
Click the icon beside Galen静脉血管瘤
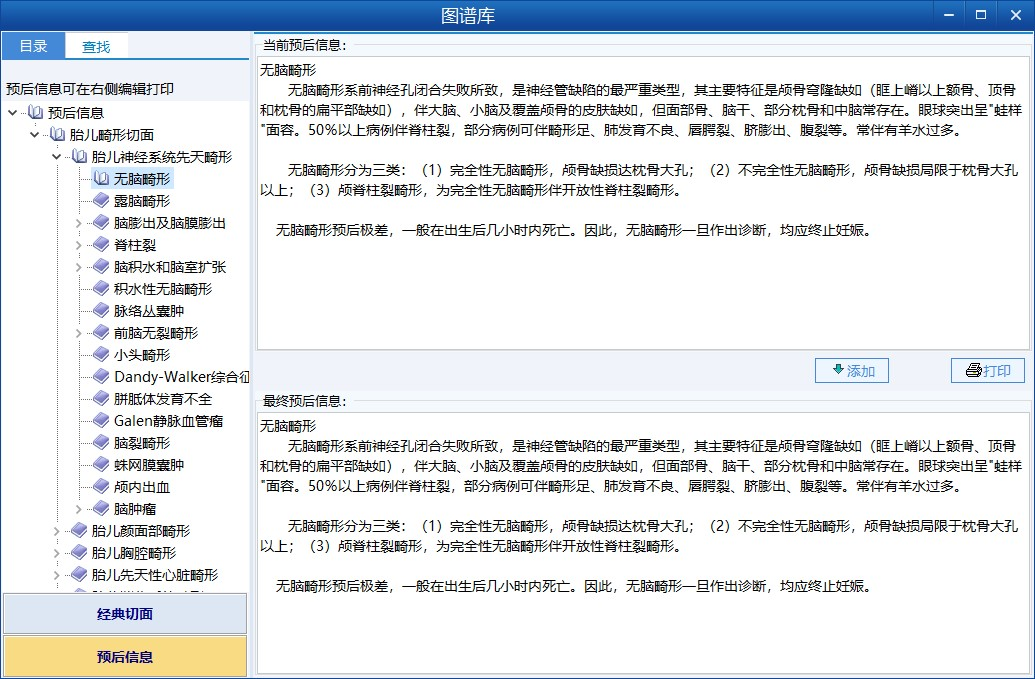point(101,421)
